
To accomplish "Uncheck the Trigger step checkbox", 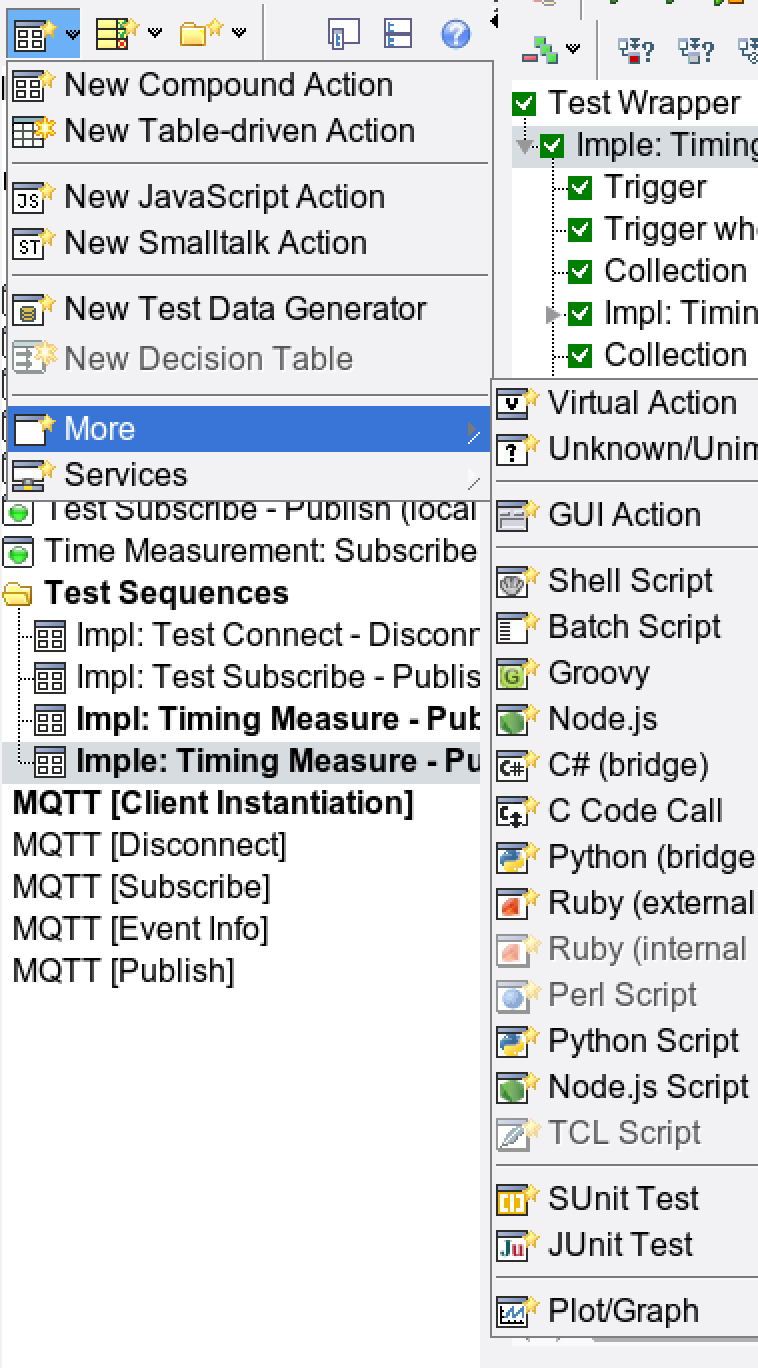I will point(580,188).
